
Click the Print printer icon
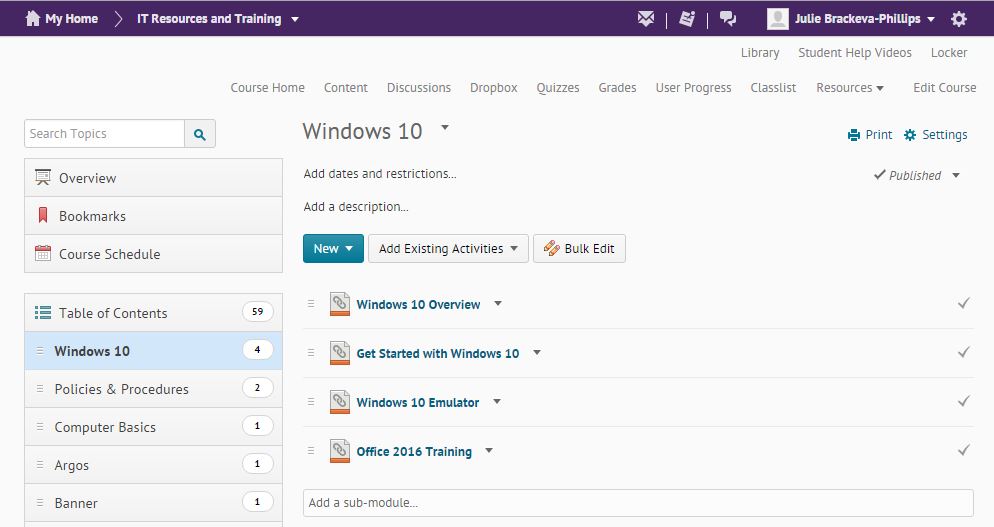click(x=854, y=134)
